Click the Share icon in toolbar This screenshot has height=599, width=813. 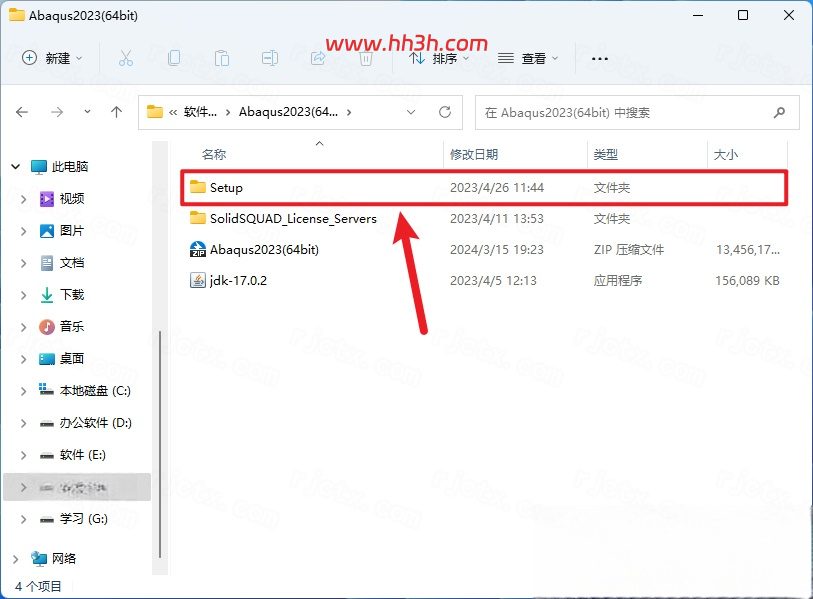pyautogui.click(x=318, y=58)
